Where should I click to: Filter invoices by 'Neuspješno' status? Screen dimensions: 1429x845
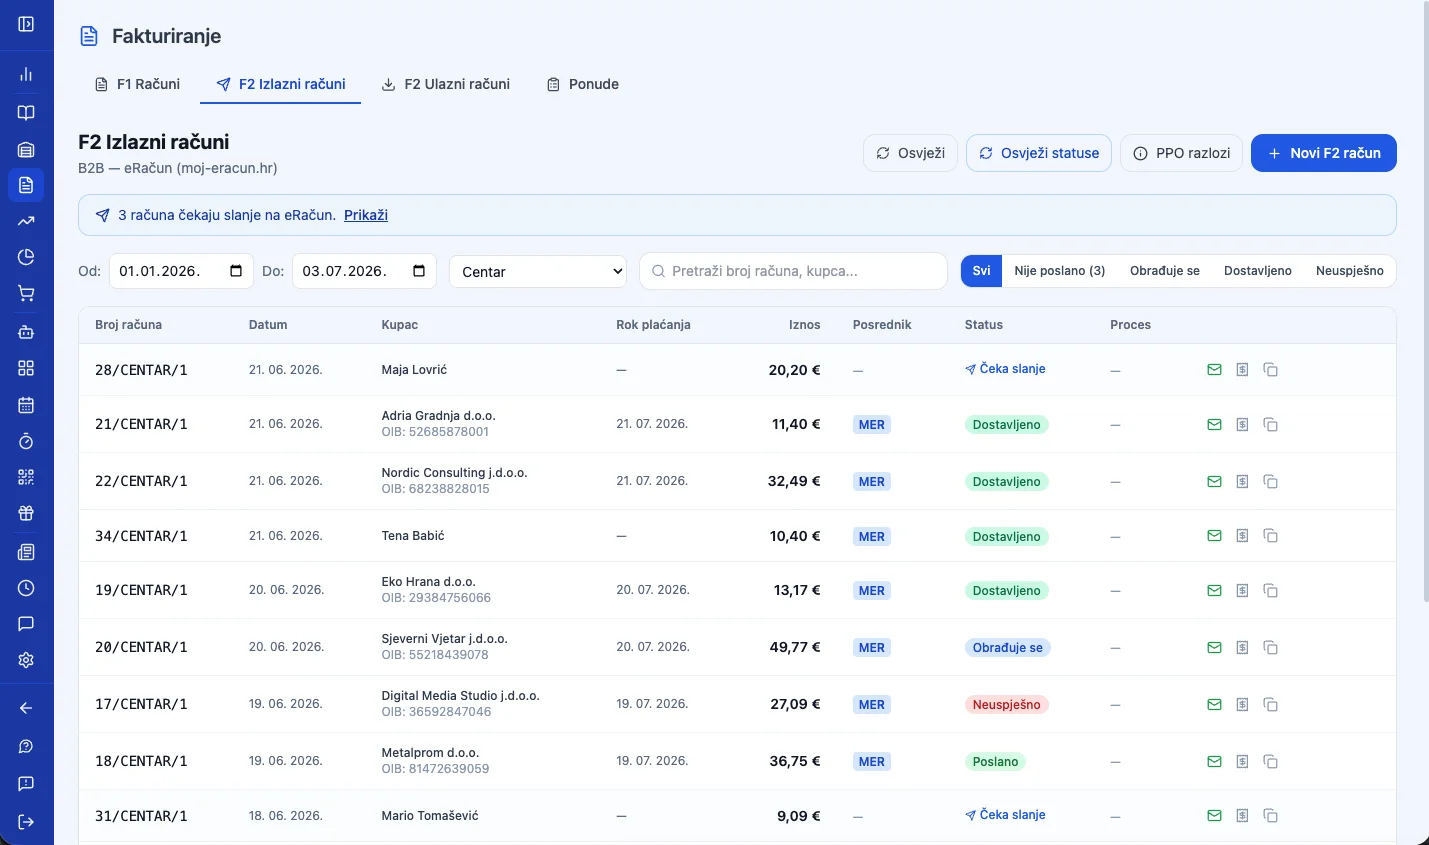1349,271
